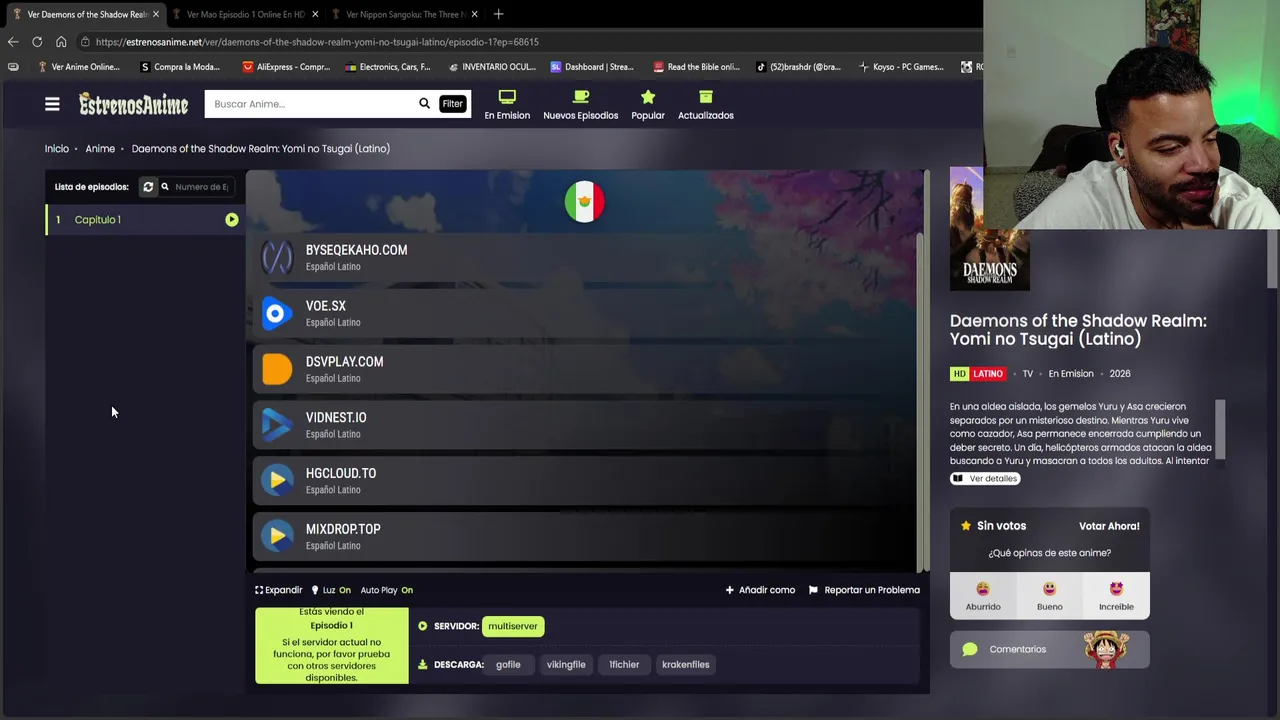
Task: Open the Dashboard Streamlabs bookmark
Action: 592,67
